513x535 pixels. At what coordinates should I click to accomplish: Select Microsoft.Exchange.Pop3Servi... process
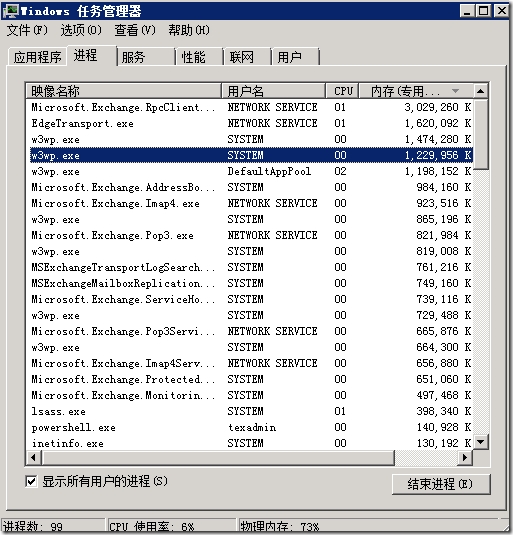[250, 331]
